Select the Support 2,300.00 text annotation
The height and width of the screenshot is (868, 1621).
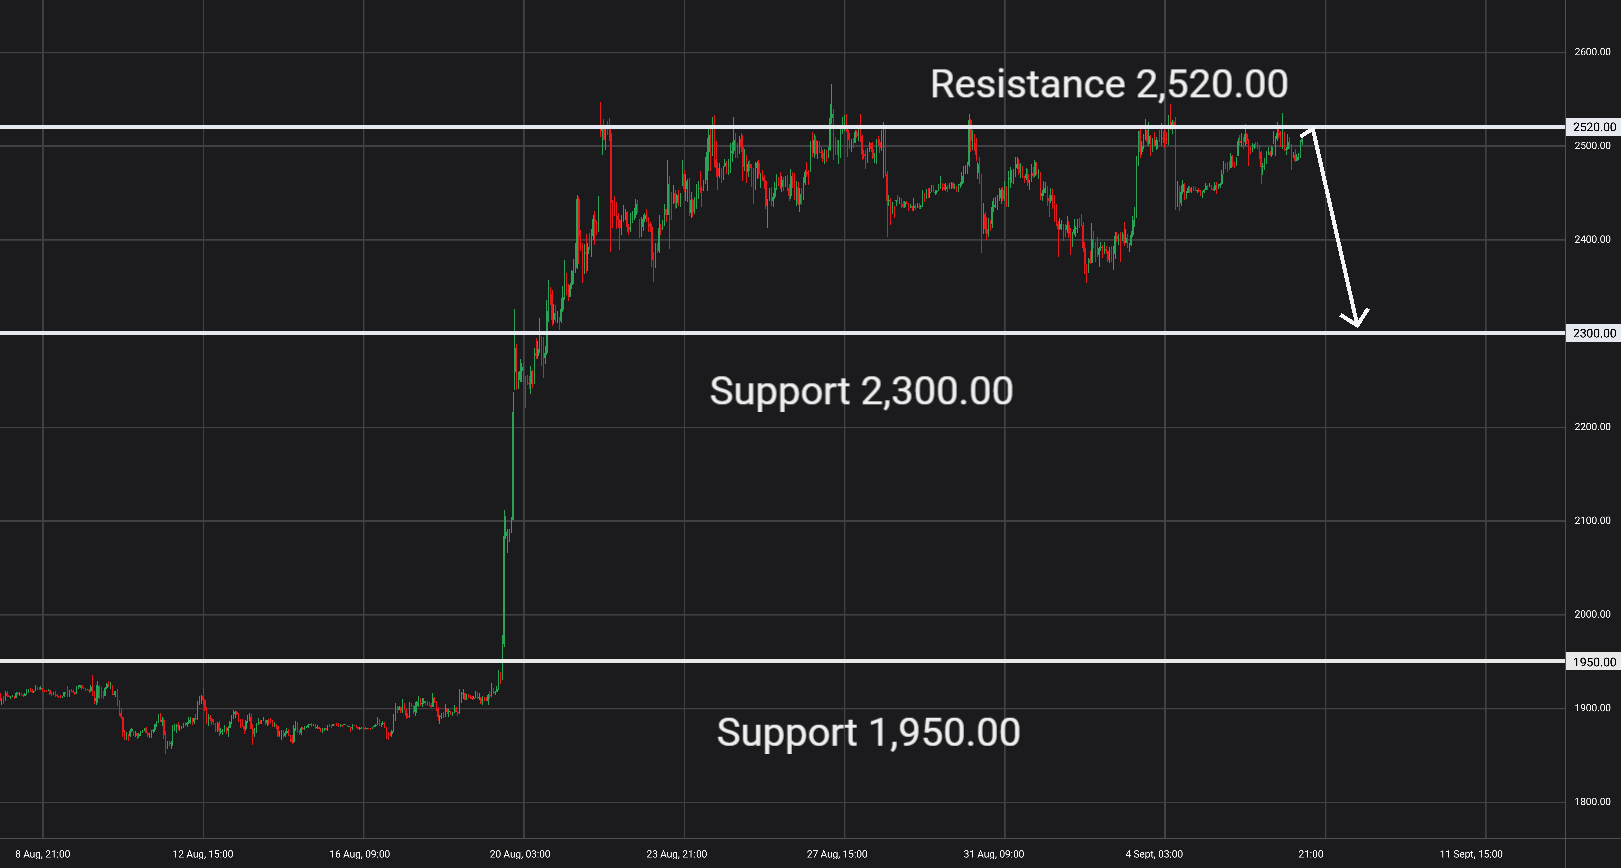(861, 391)
